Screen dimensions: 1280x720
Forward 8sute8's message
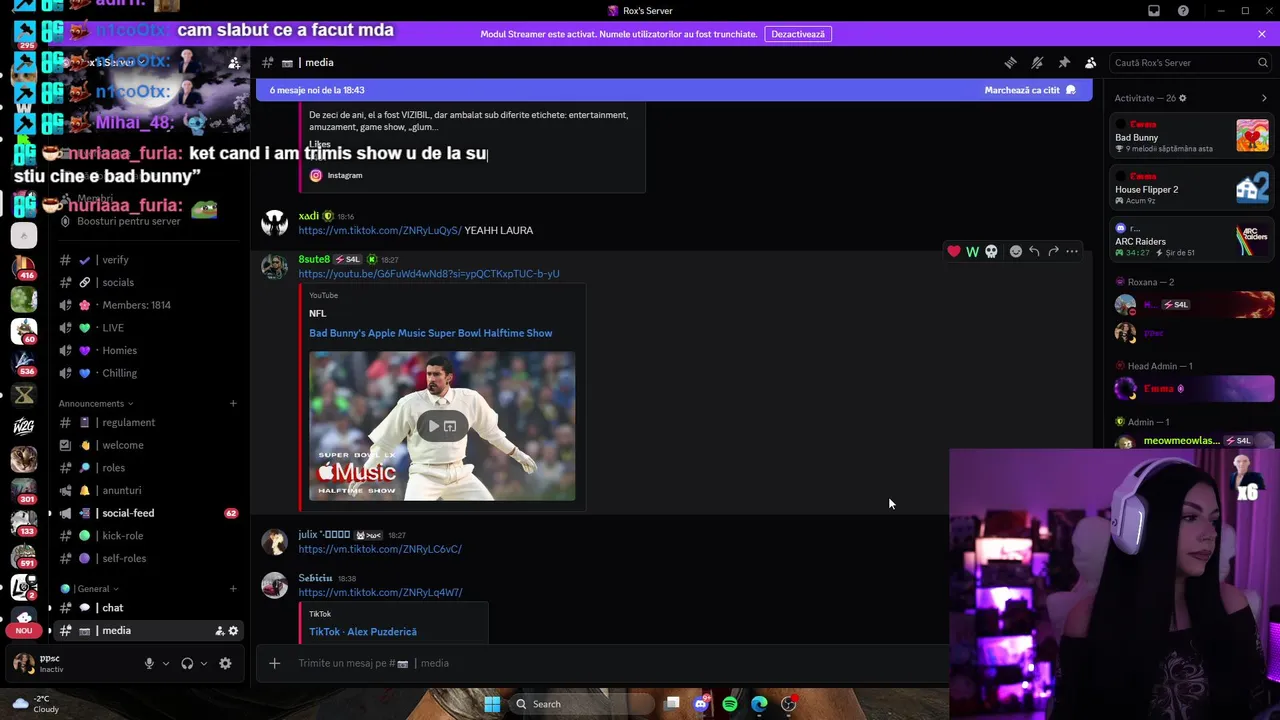(1053, 252)
